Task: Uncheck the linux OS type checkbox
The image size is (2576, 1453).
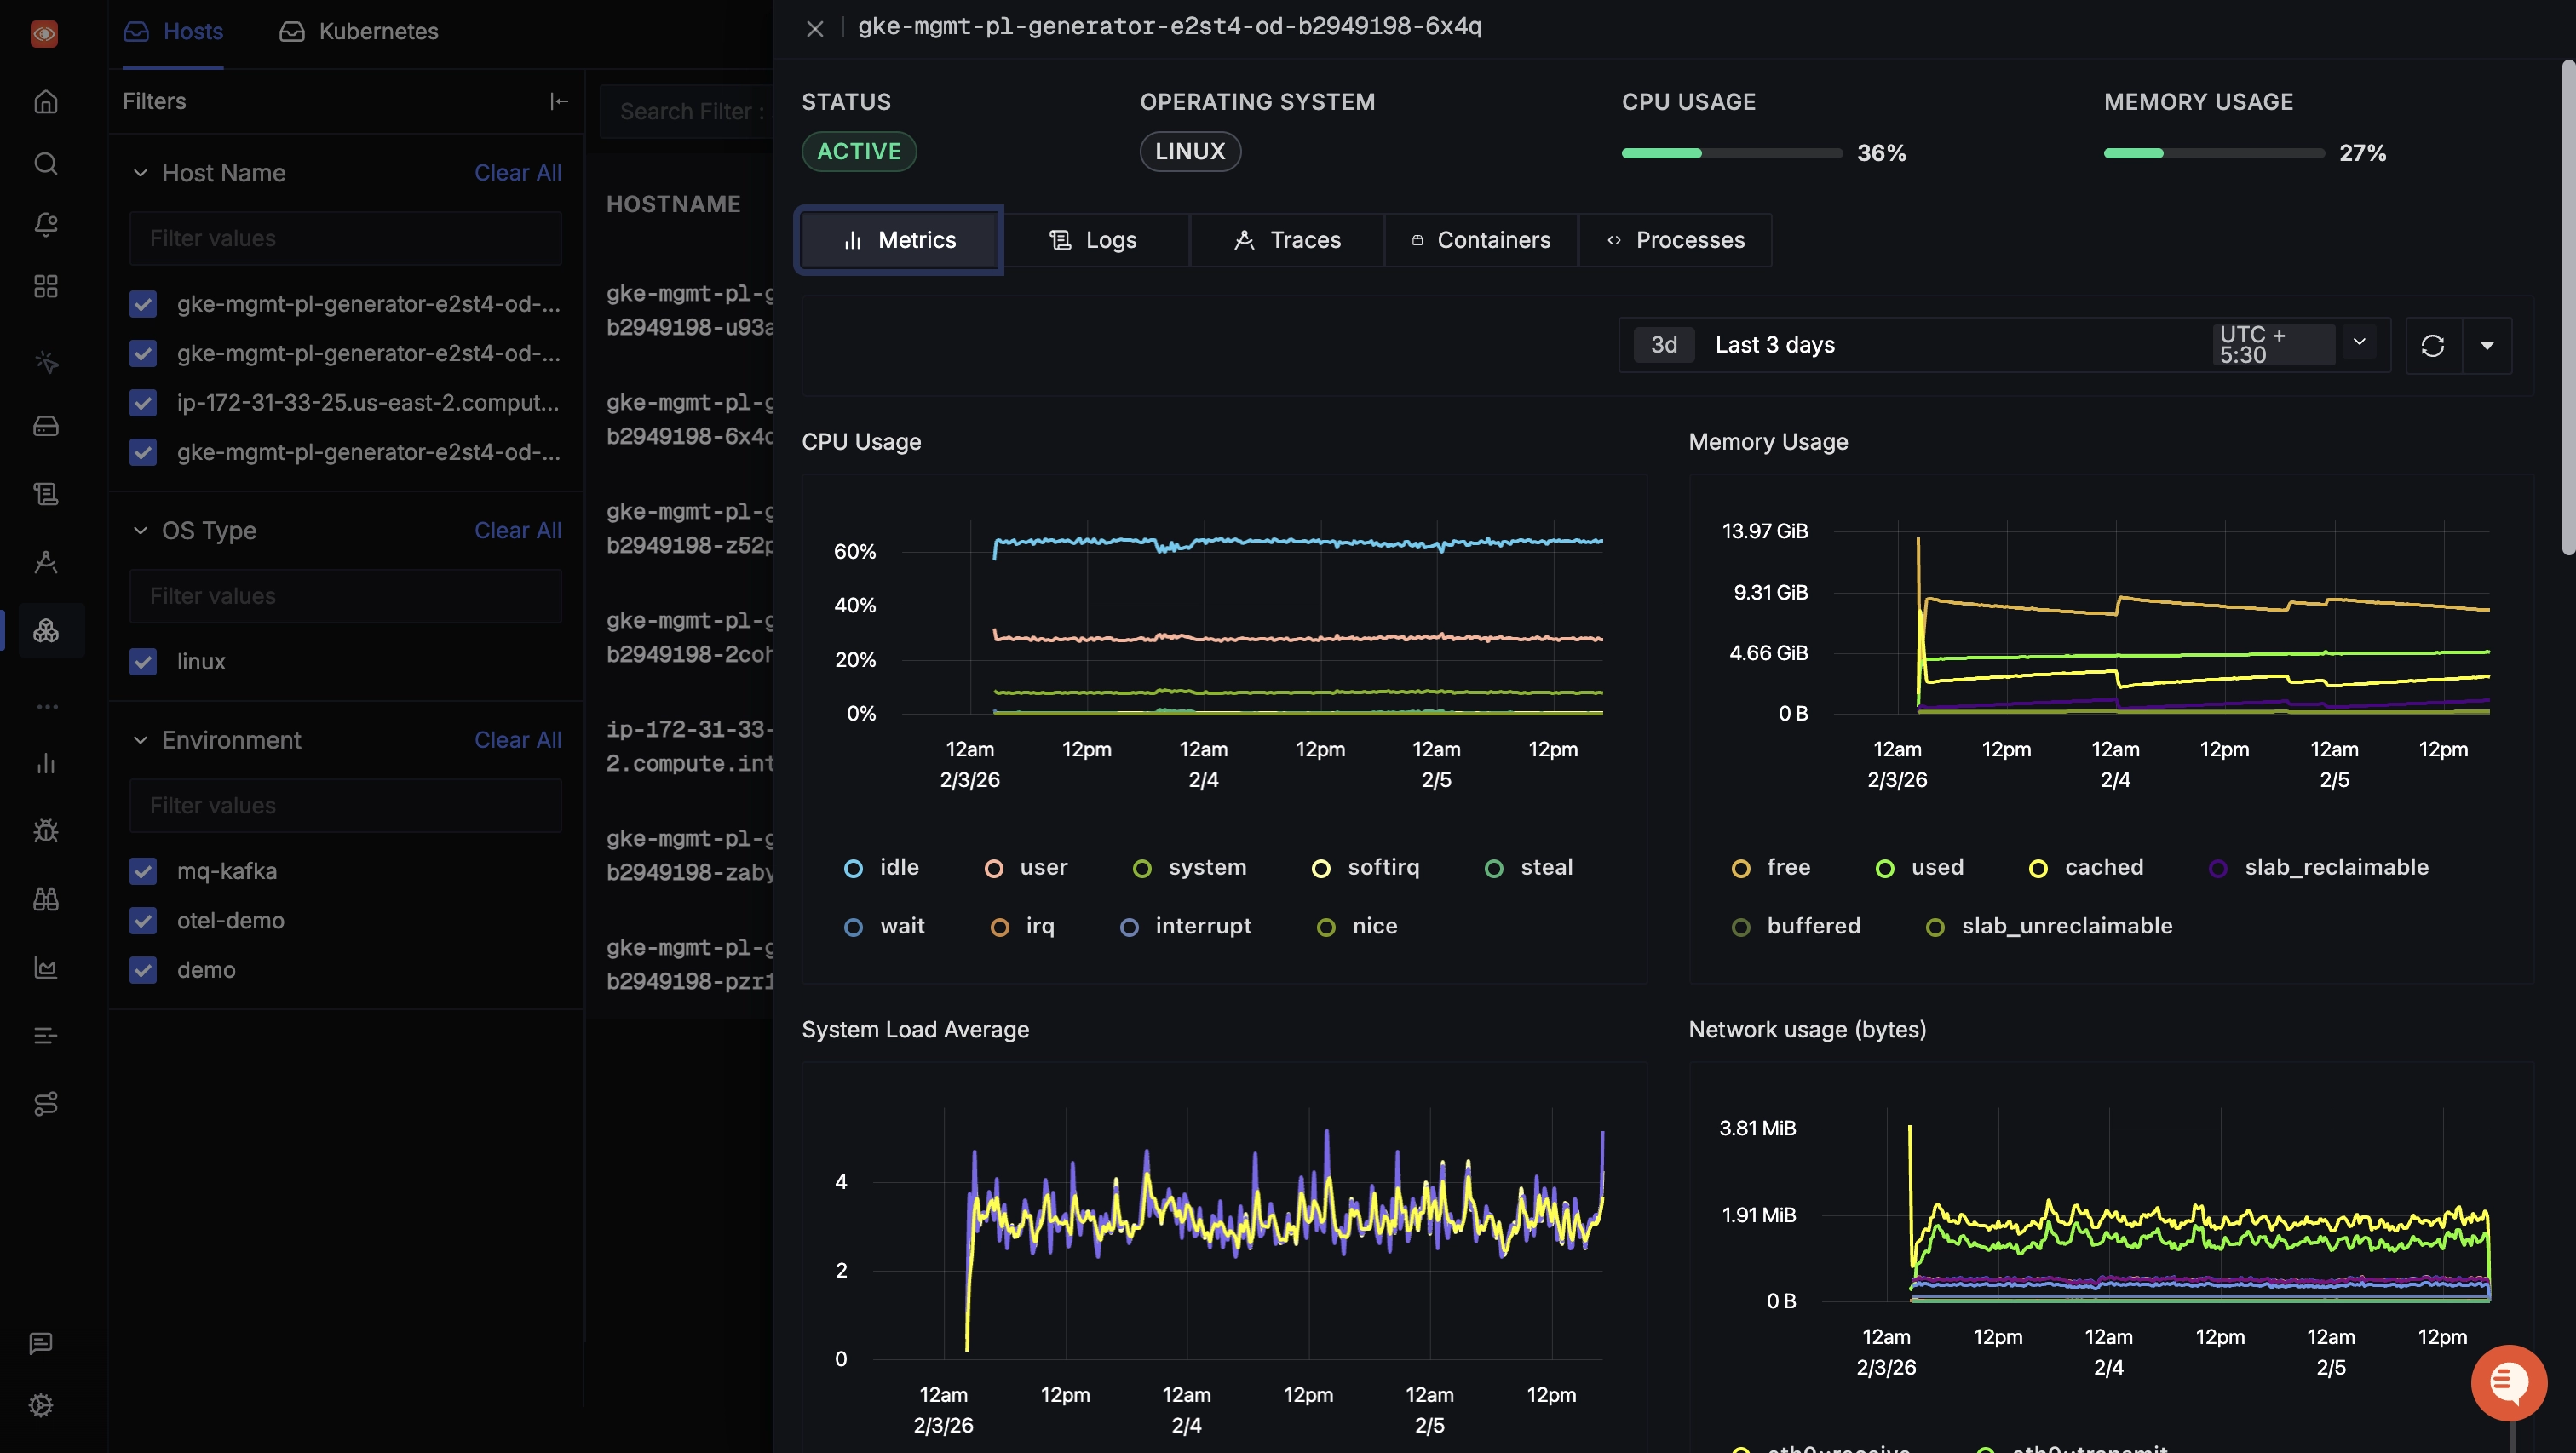Action: pyautogui.click(x=143, y=662)
